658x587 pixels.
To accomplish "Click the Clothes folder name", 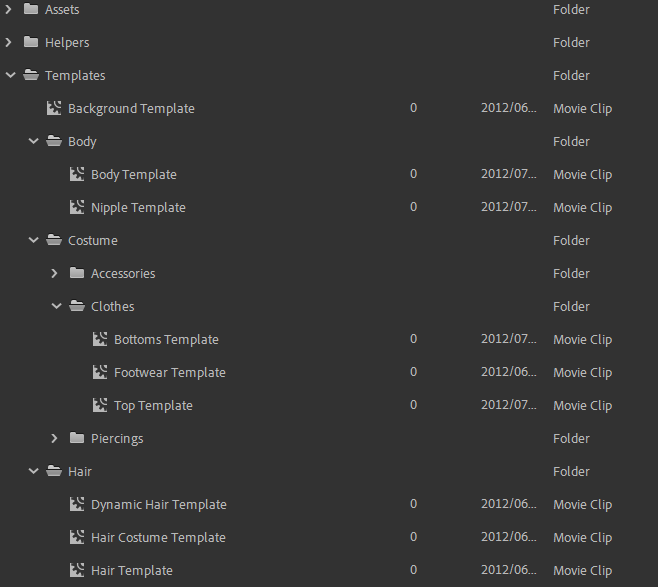I will click(x=112, y=306).
